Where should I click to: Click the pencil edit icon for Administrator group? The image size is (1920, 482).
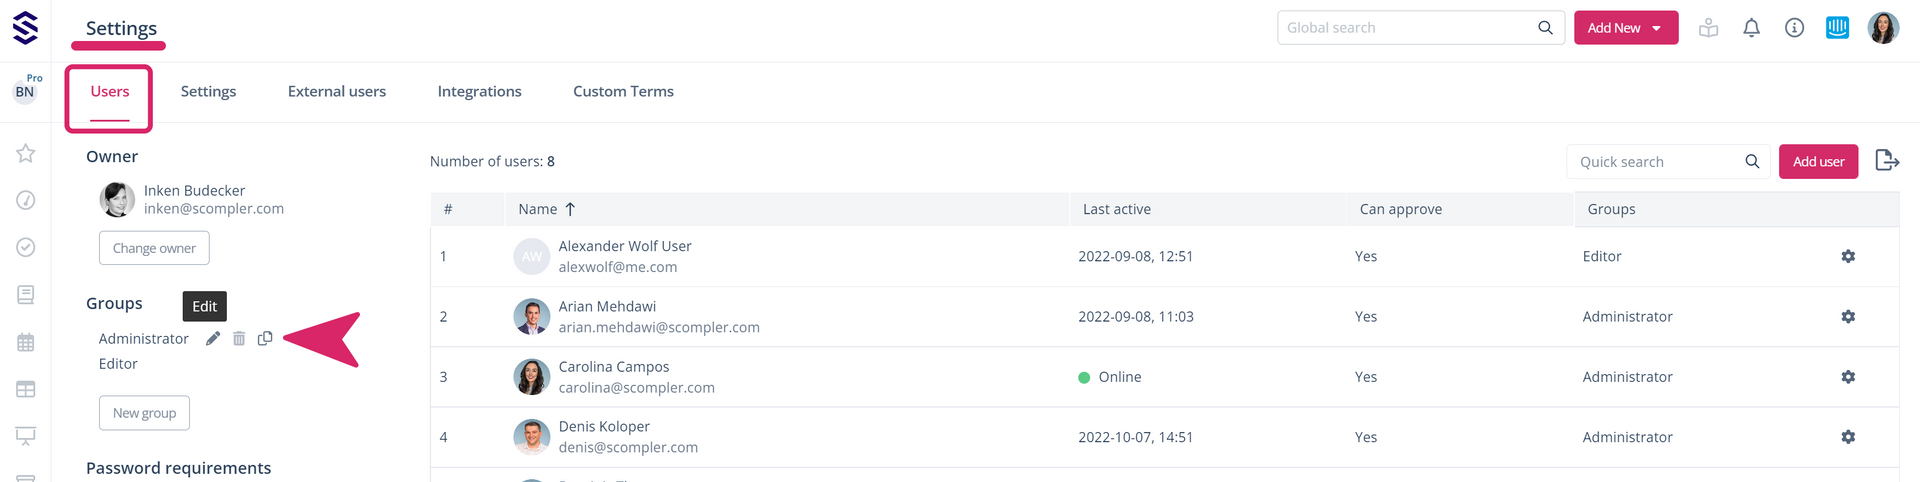click(x=213, y=339)
